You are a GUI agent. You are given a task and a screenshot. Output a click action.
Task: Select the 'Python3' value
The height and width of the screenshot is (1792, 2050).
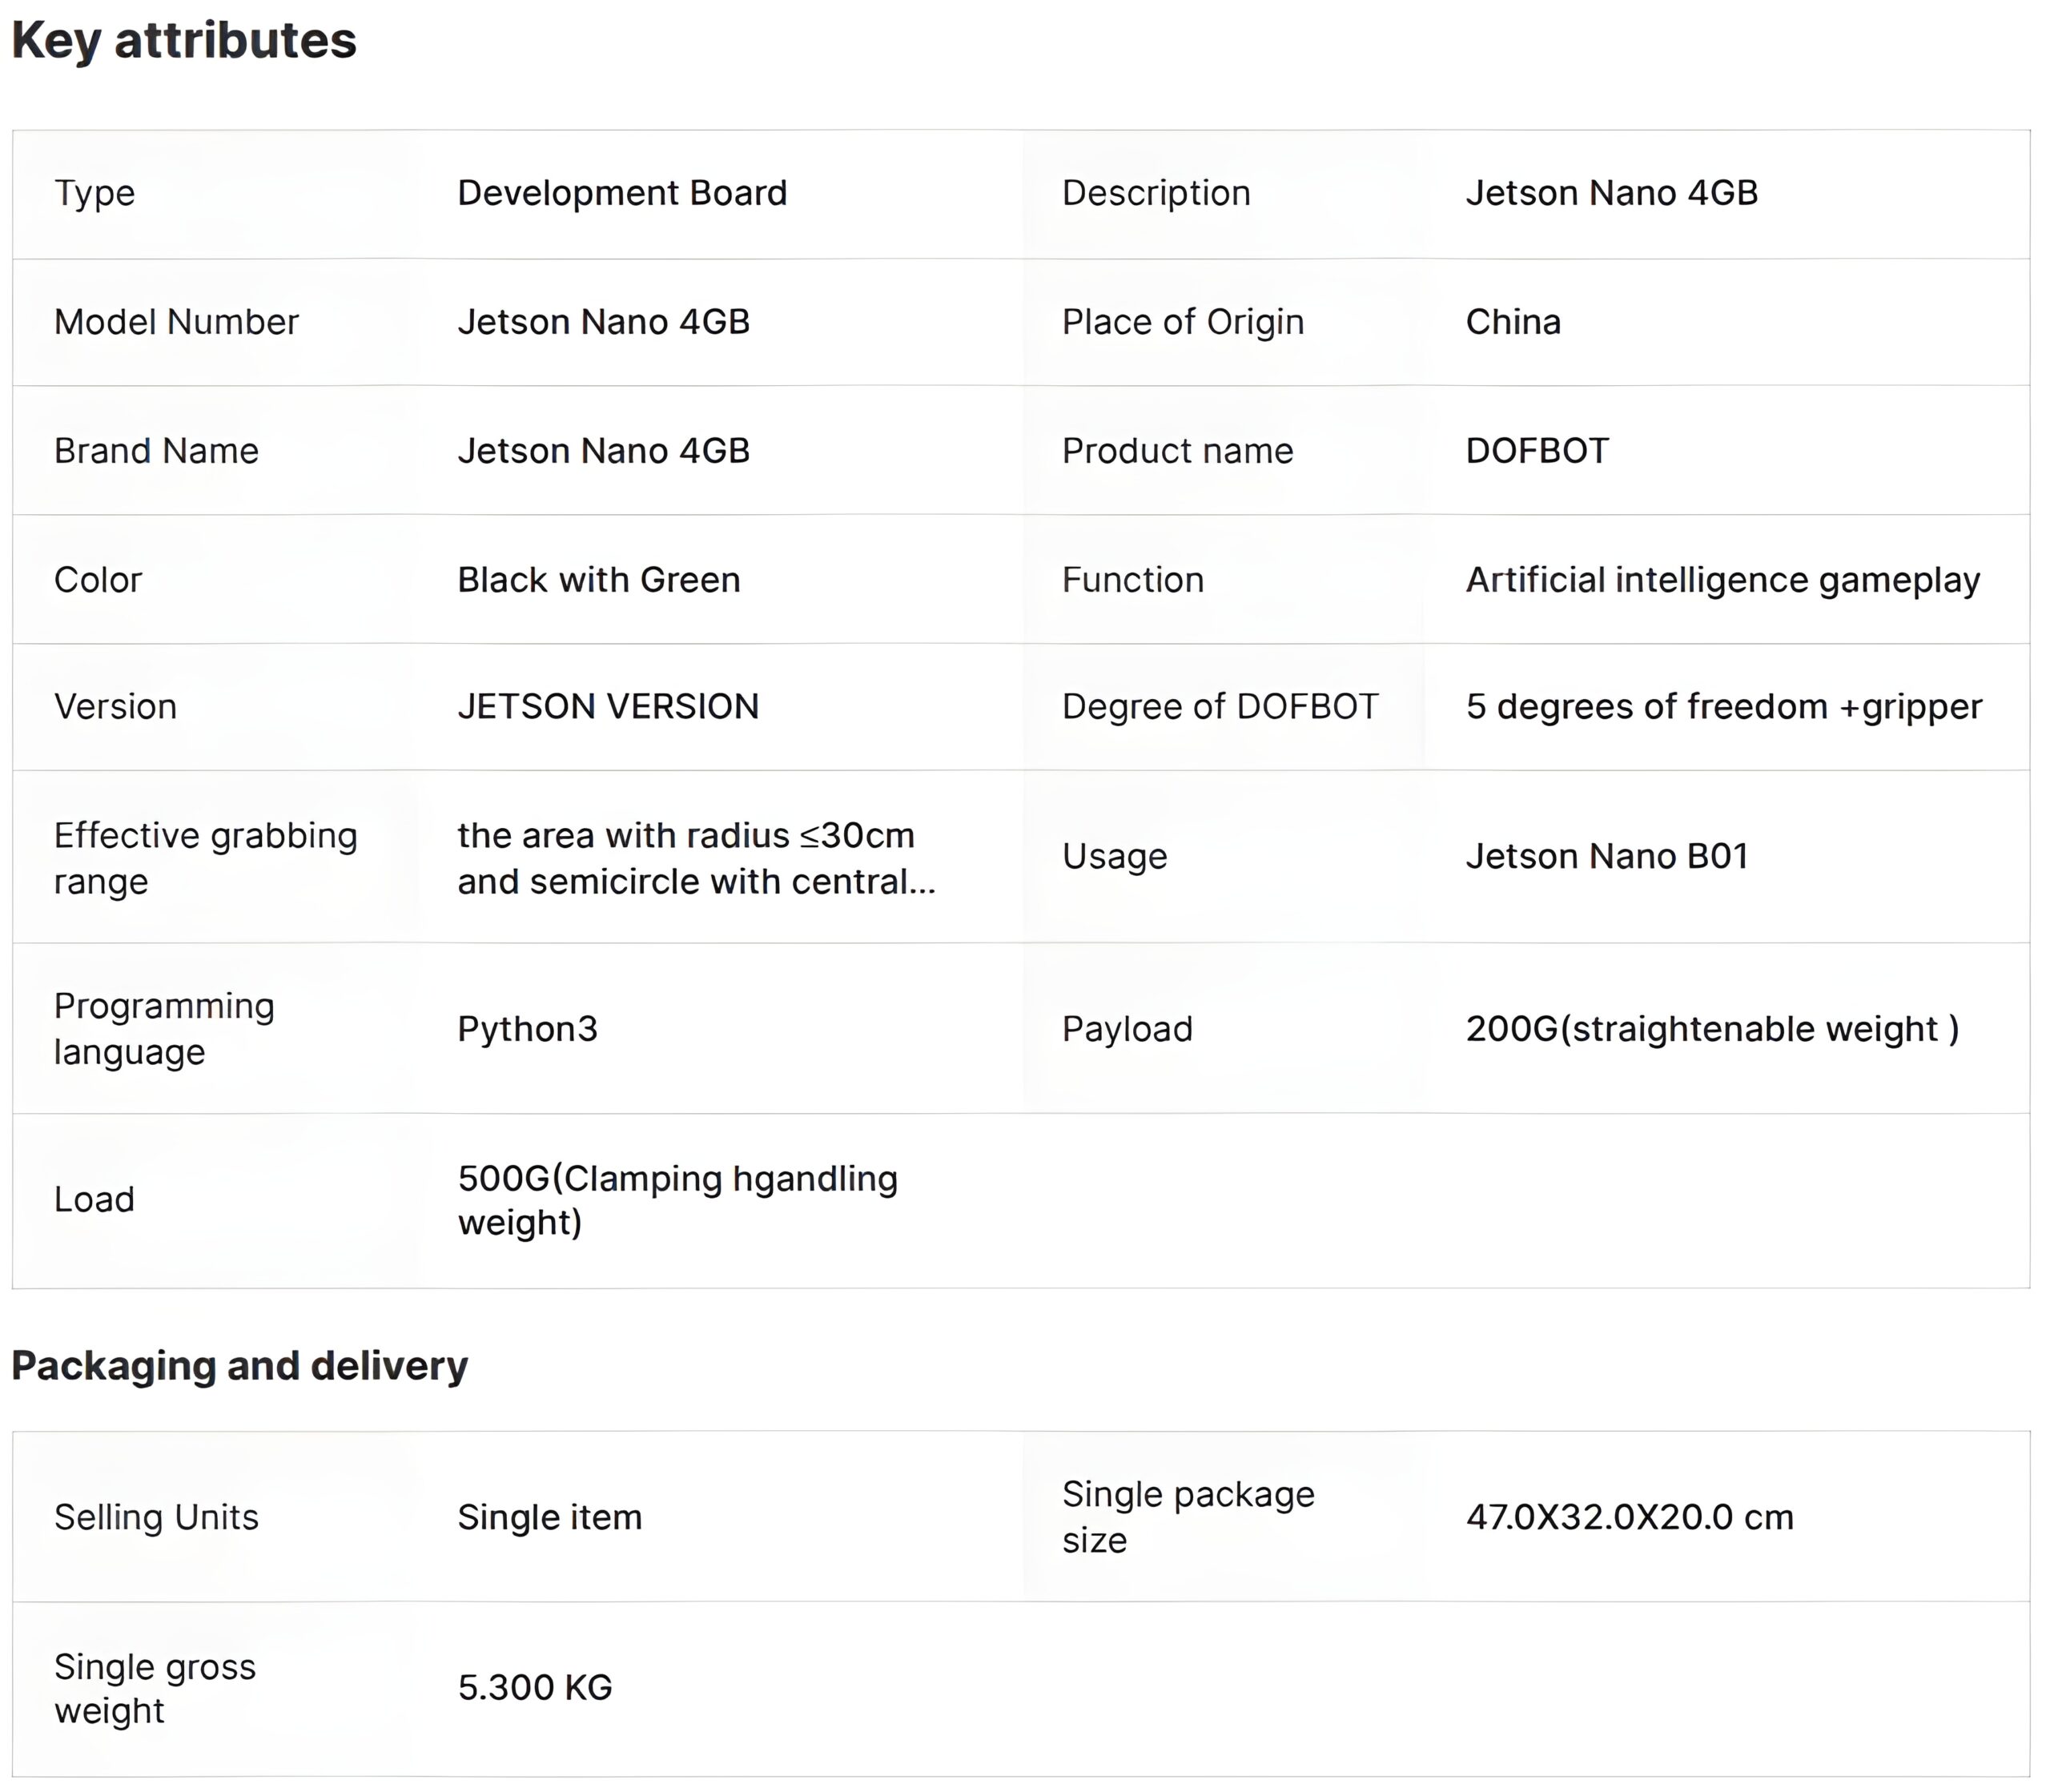[527, 1030]
